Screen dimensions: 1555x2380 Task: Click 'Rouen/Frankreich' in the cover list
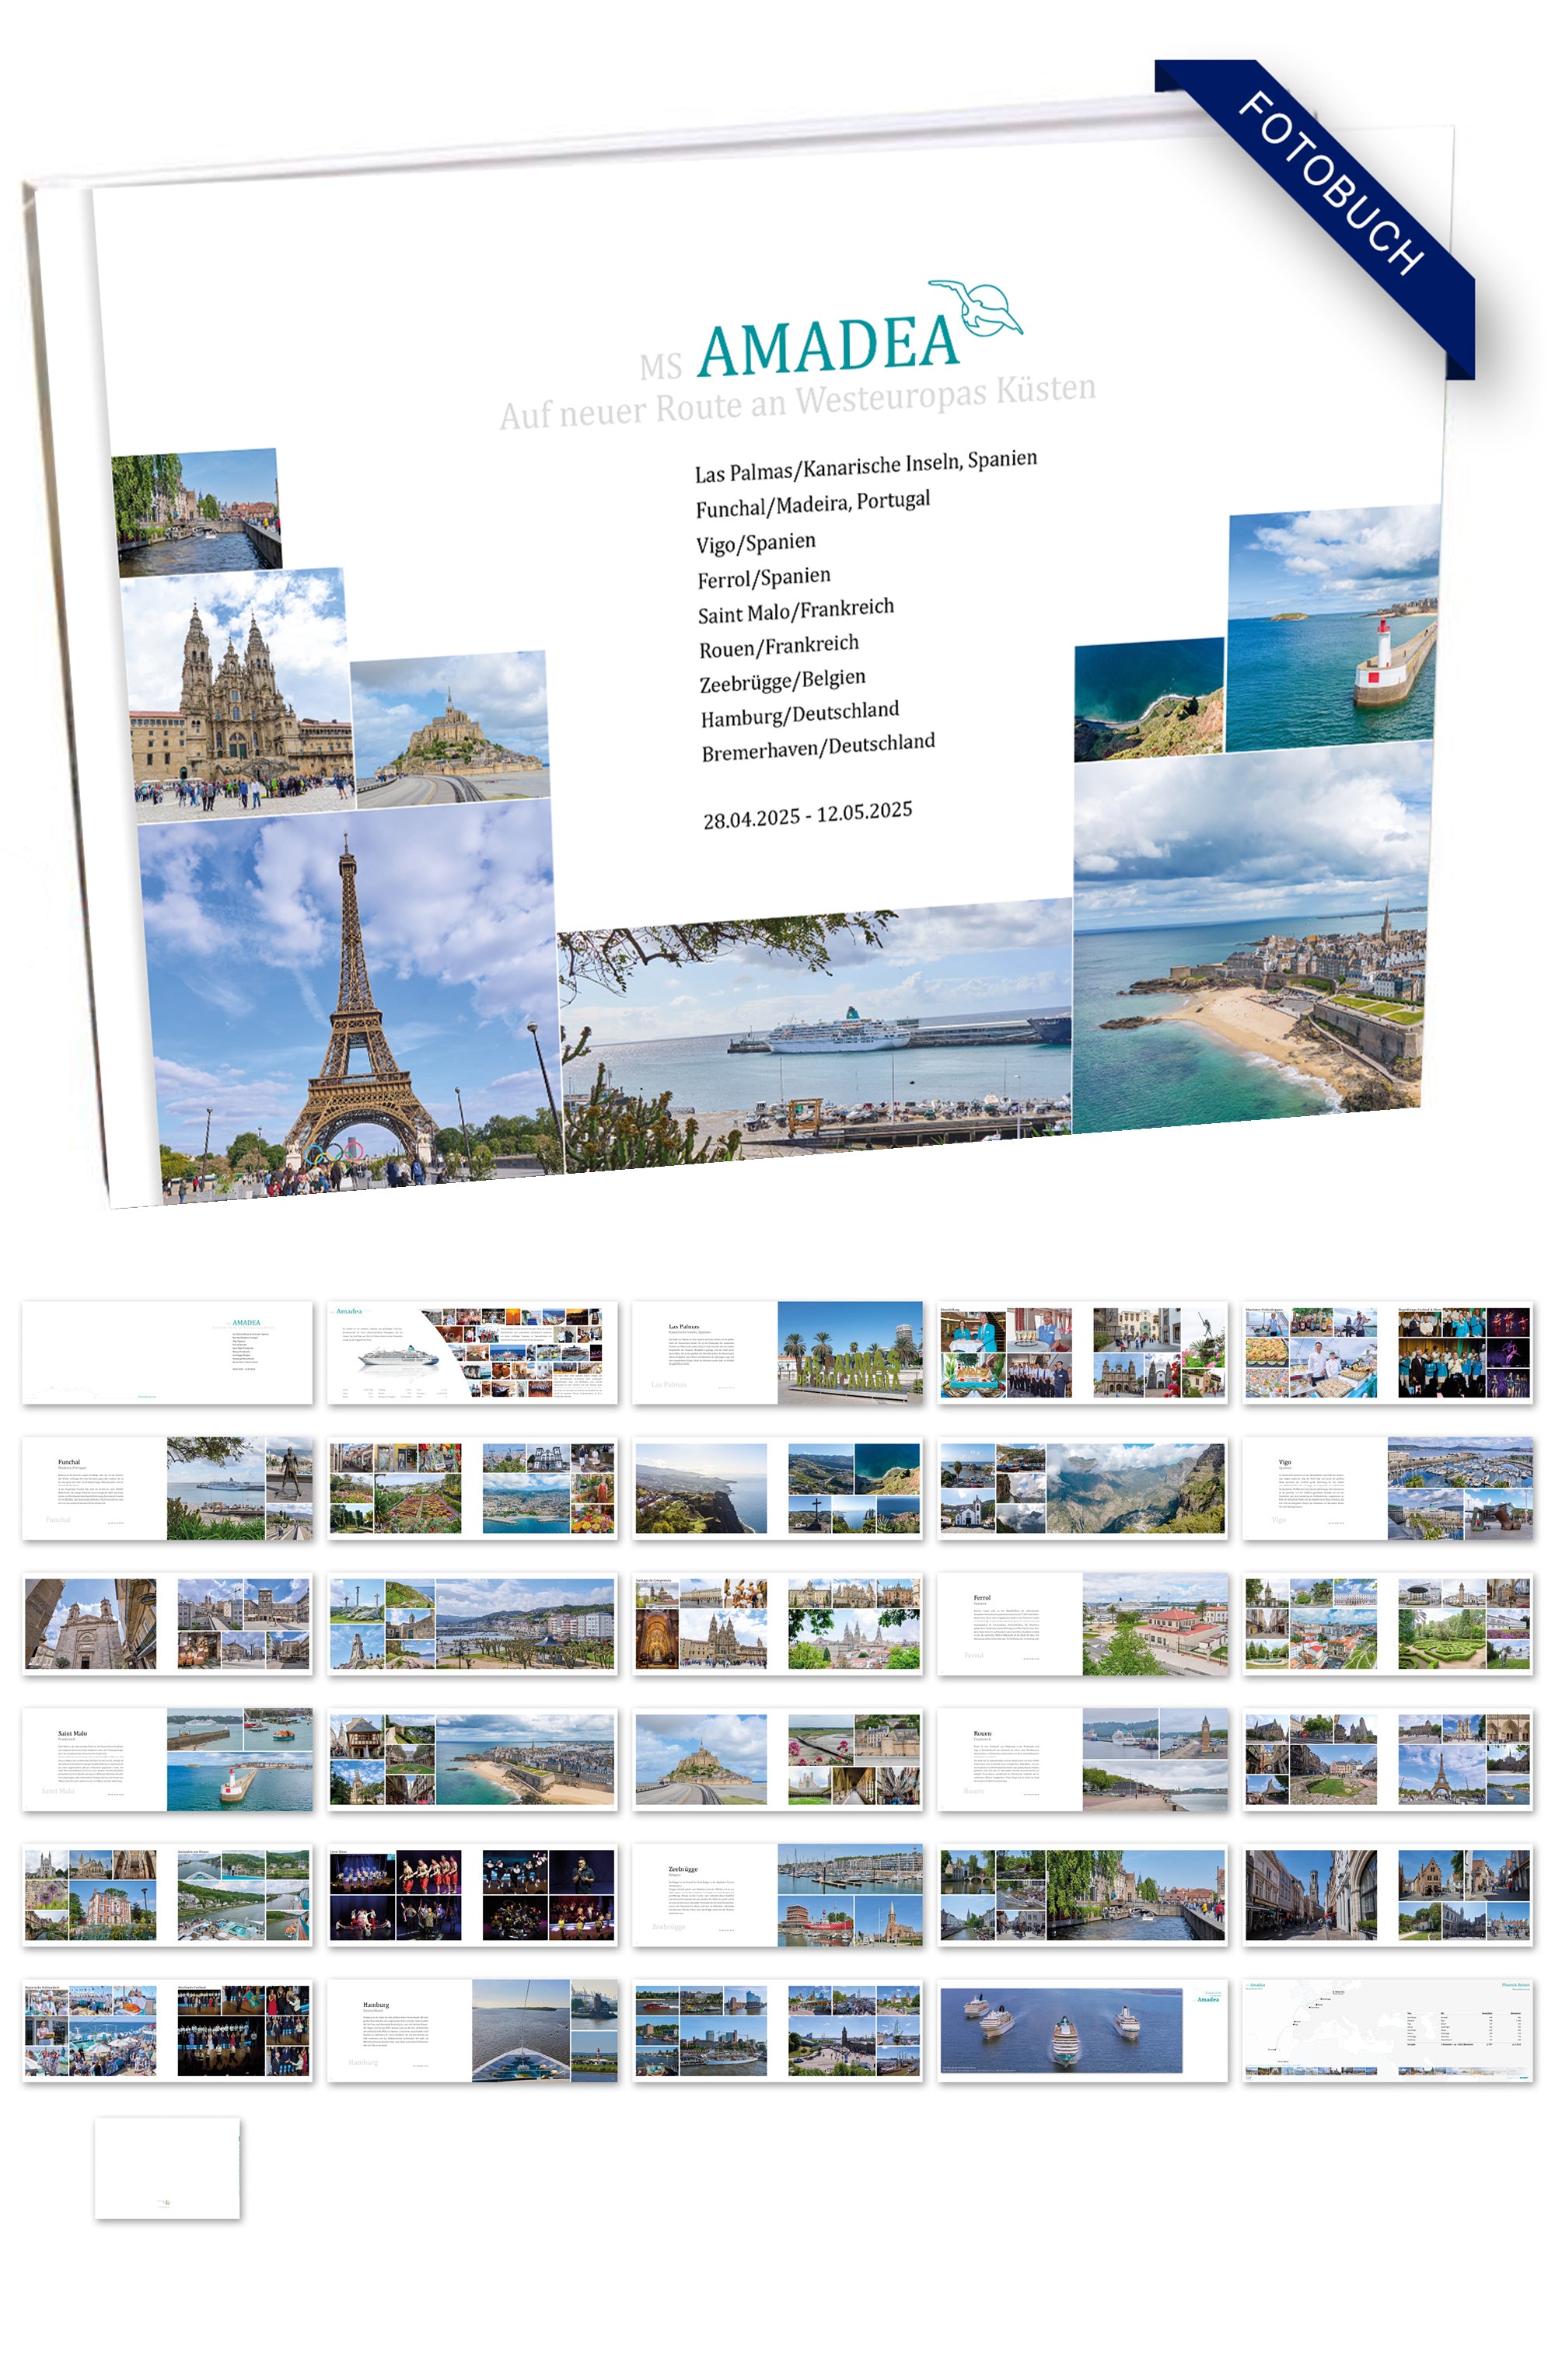778,646
